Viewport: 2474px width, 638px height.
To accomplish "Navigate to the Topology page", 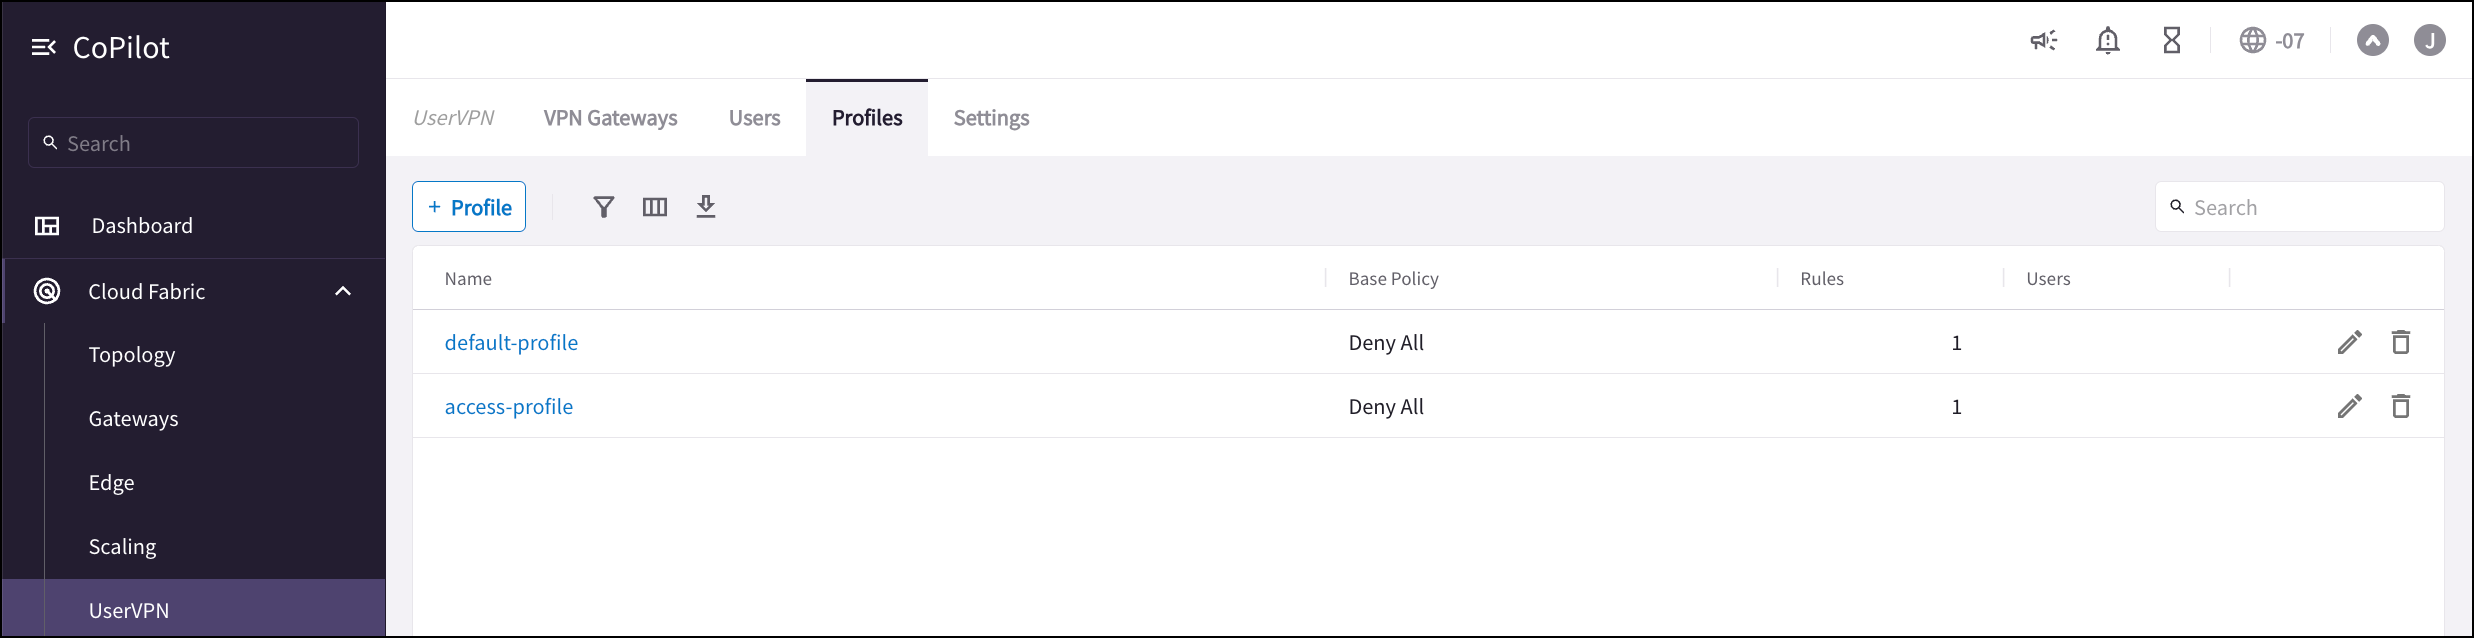I will [132, 353].
